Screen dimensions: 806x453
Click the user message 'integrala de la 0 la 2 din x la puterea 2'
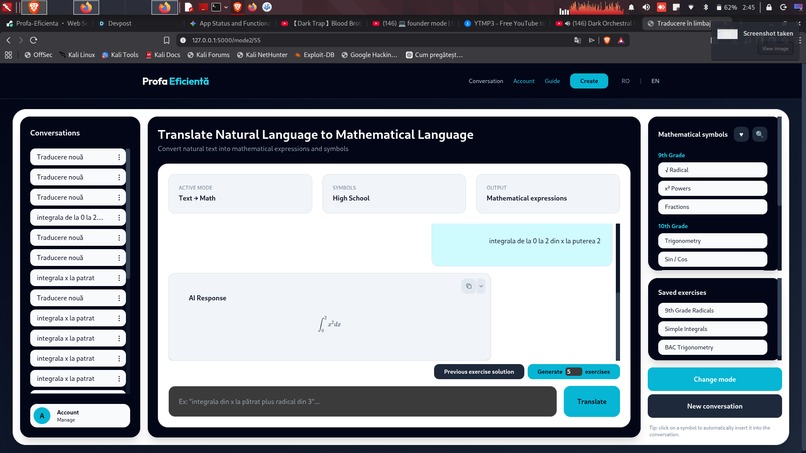(x=522, y=244)
